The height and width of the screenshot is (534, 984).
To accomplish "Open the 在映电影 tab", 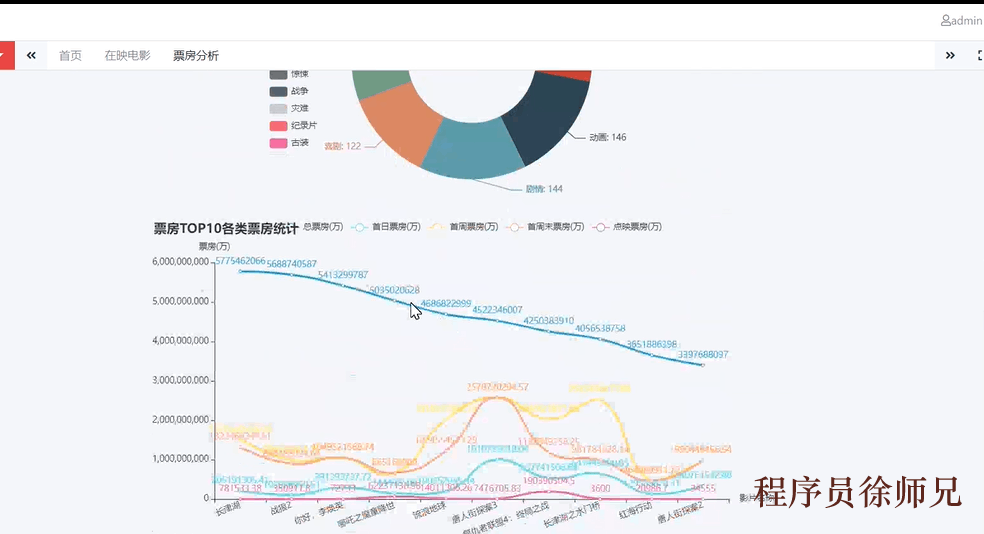I will pyautogui.click(x=127, y=55).
